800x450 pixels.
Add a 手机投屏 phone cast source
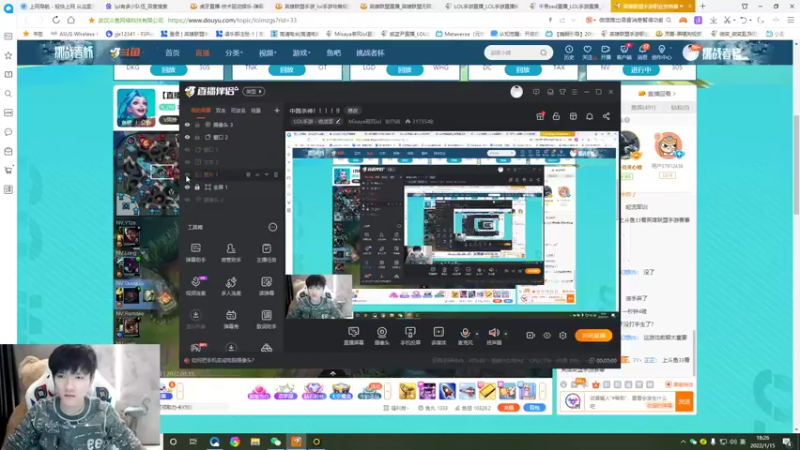tap(410, 336)
